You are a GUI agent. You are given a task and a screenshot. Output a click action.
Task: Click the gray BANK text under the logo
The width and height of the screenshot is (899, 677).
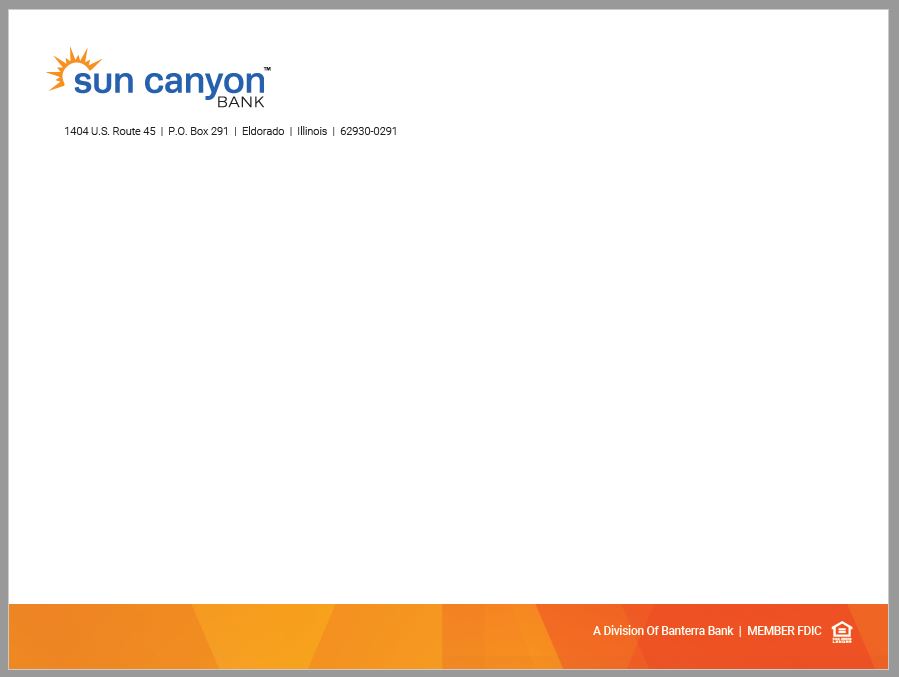pyautogui.click(x=241, y=102)
